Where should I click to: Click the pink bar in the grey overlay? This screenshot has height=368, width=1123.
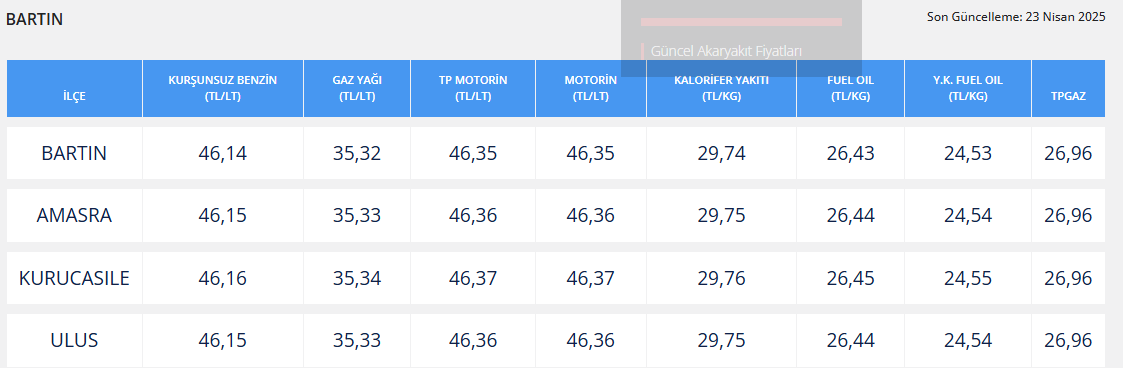[741, 22]
